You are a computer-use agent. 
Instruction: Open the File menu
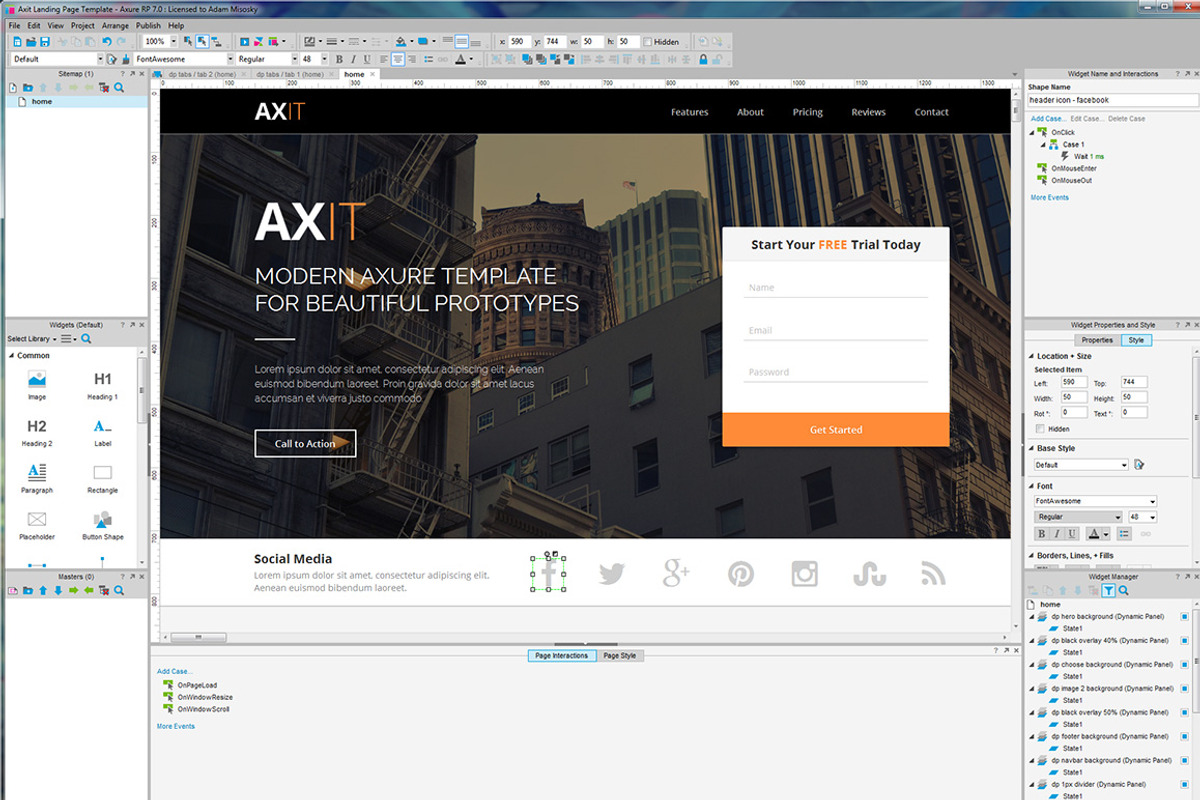click(x=14, y=25)
